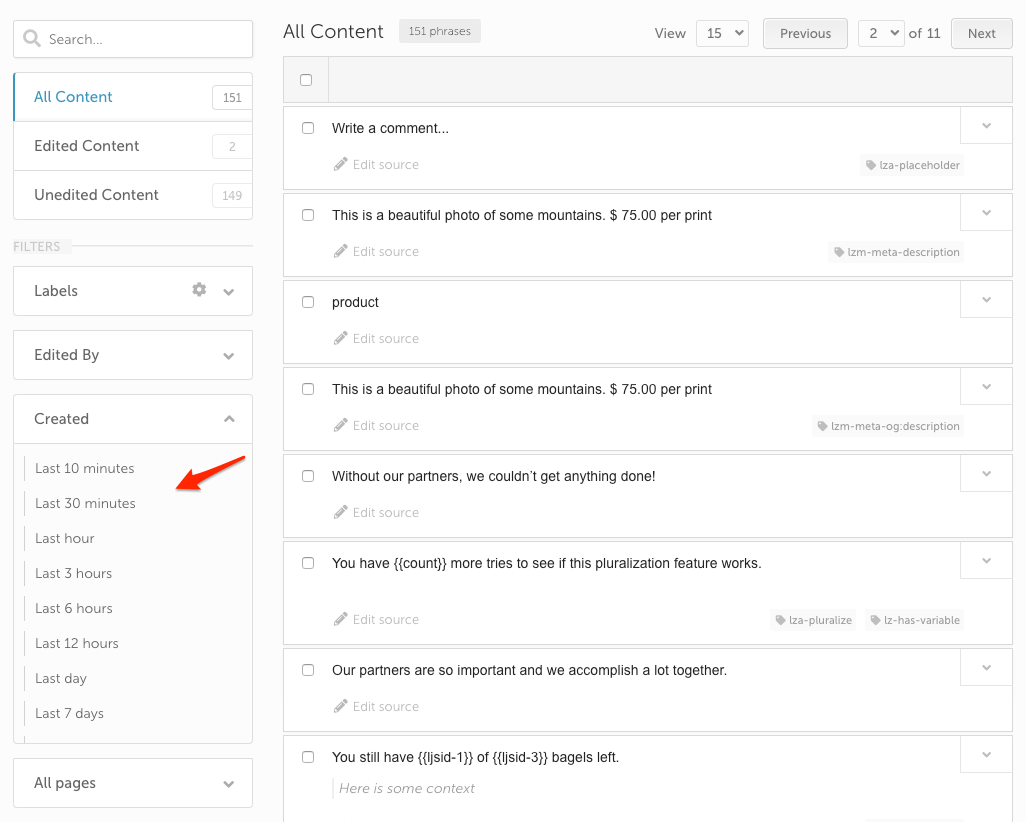Click the lzm-meta-description label tag
The height and width of the screenshot is (822, 1026).
(x=896, y=252)
